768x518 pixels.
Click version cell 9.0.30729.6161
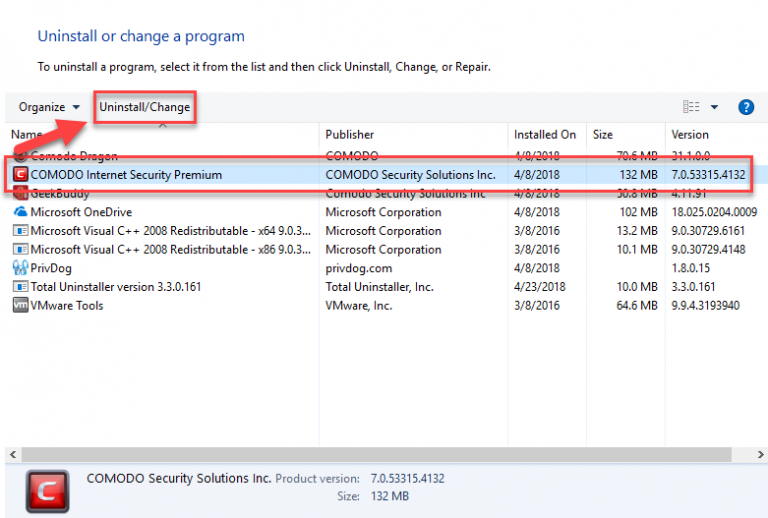[x=708, y=231]
